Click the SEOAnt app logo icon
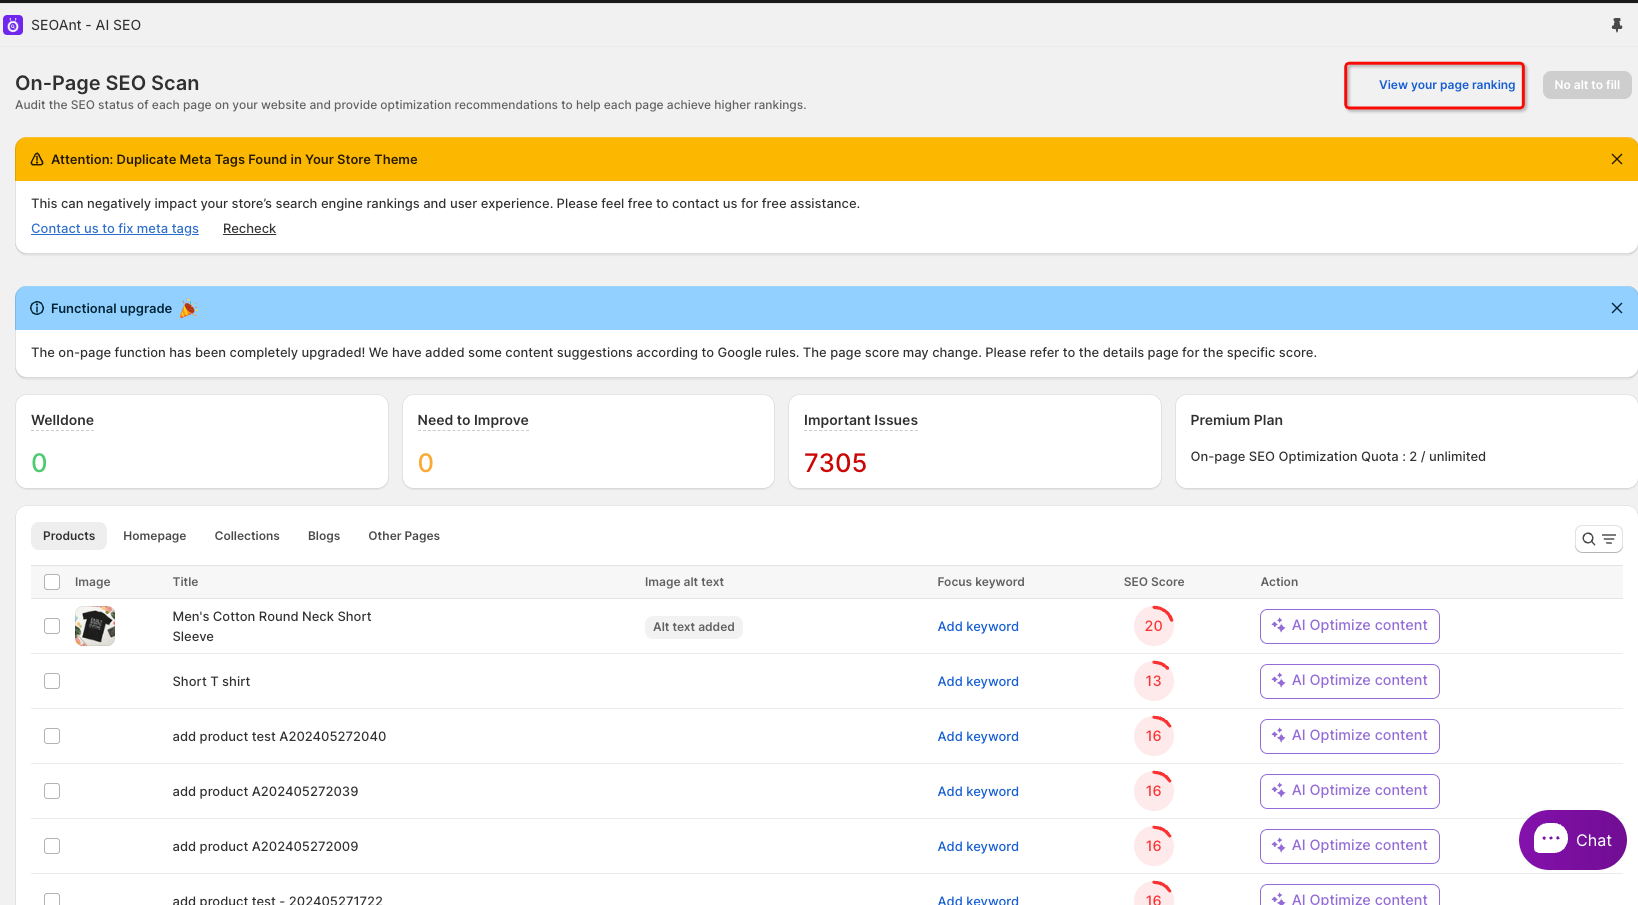This screenshot has width=1638, height=905. click(13, 25)
